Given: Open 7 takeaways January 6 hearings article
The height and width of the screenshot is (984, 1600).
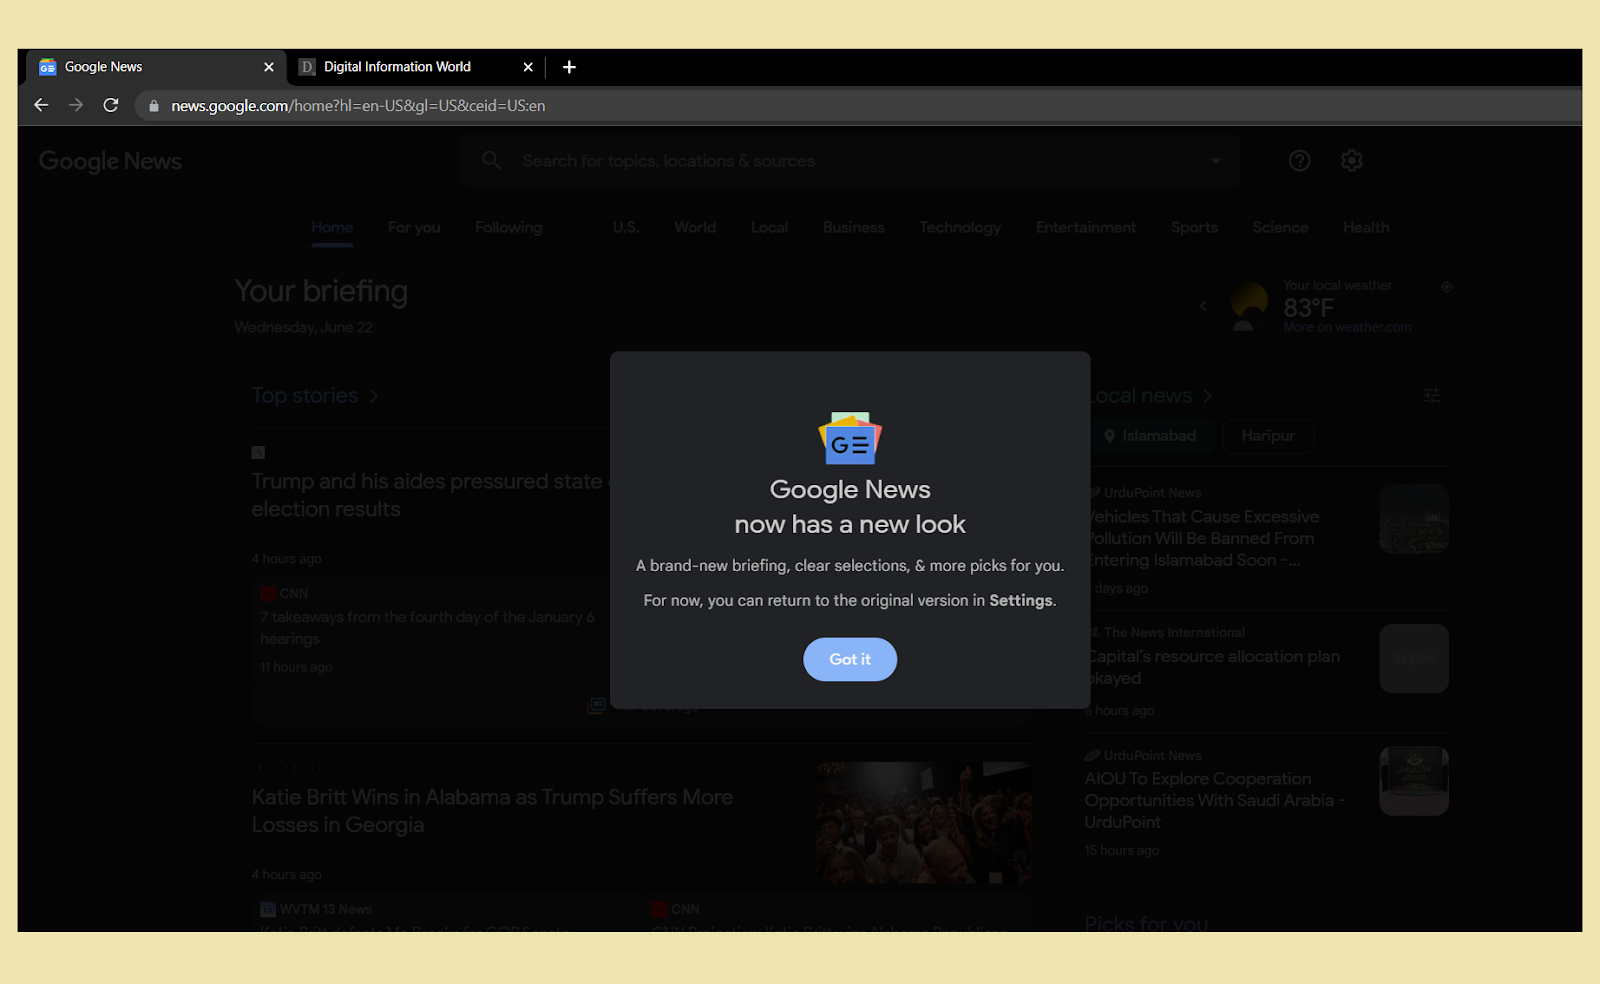Looking at the screenshot, I should click(427, 628).
